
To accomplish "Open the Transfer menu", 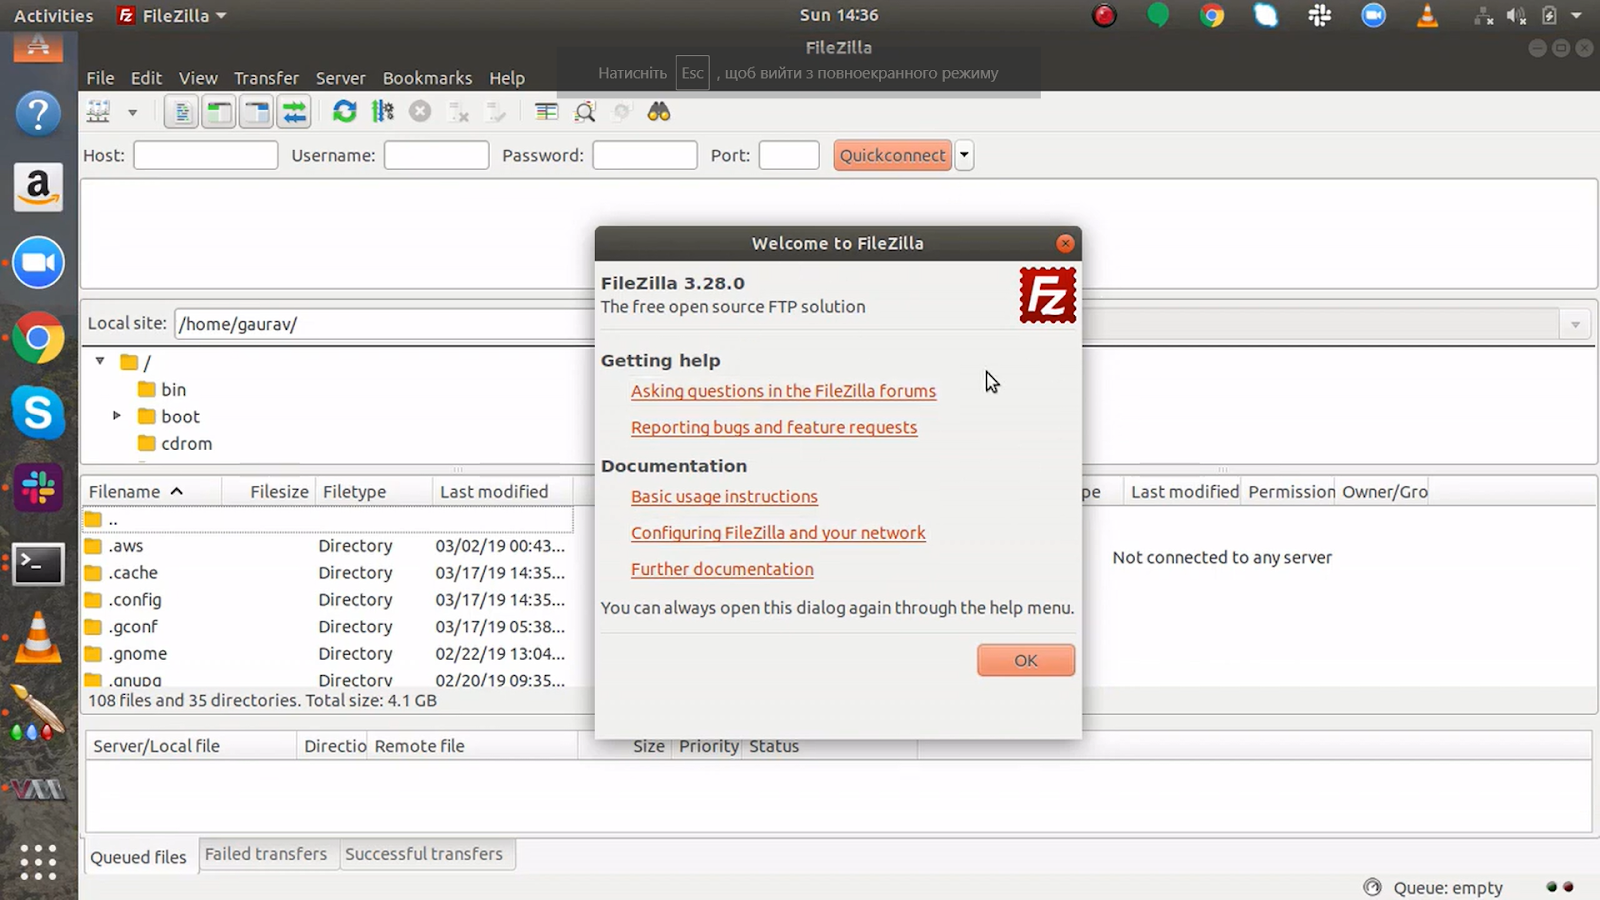I will coord(266,78).
